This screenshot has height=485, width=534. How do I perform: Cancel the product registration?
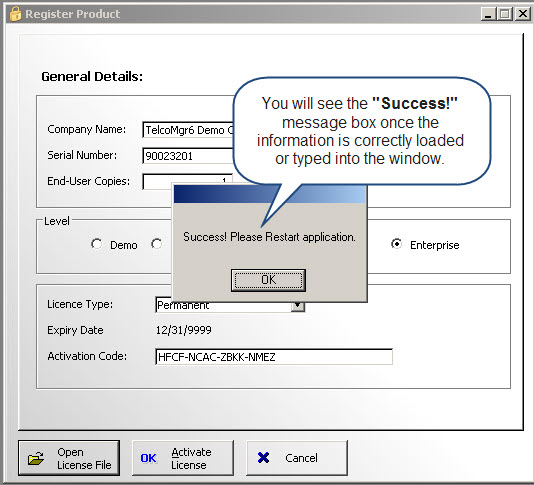coord(297,458)
